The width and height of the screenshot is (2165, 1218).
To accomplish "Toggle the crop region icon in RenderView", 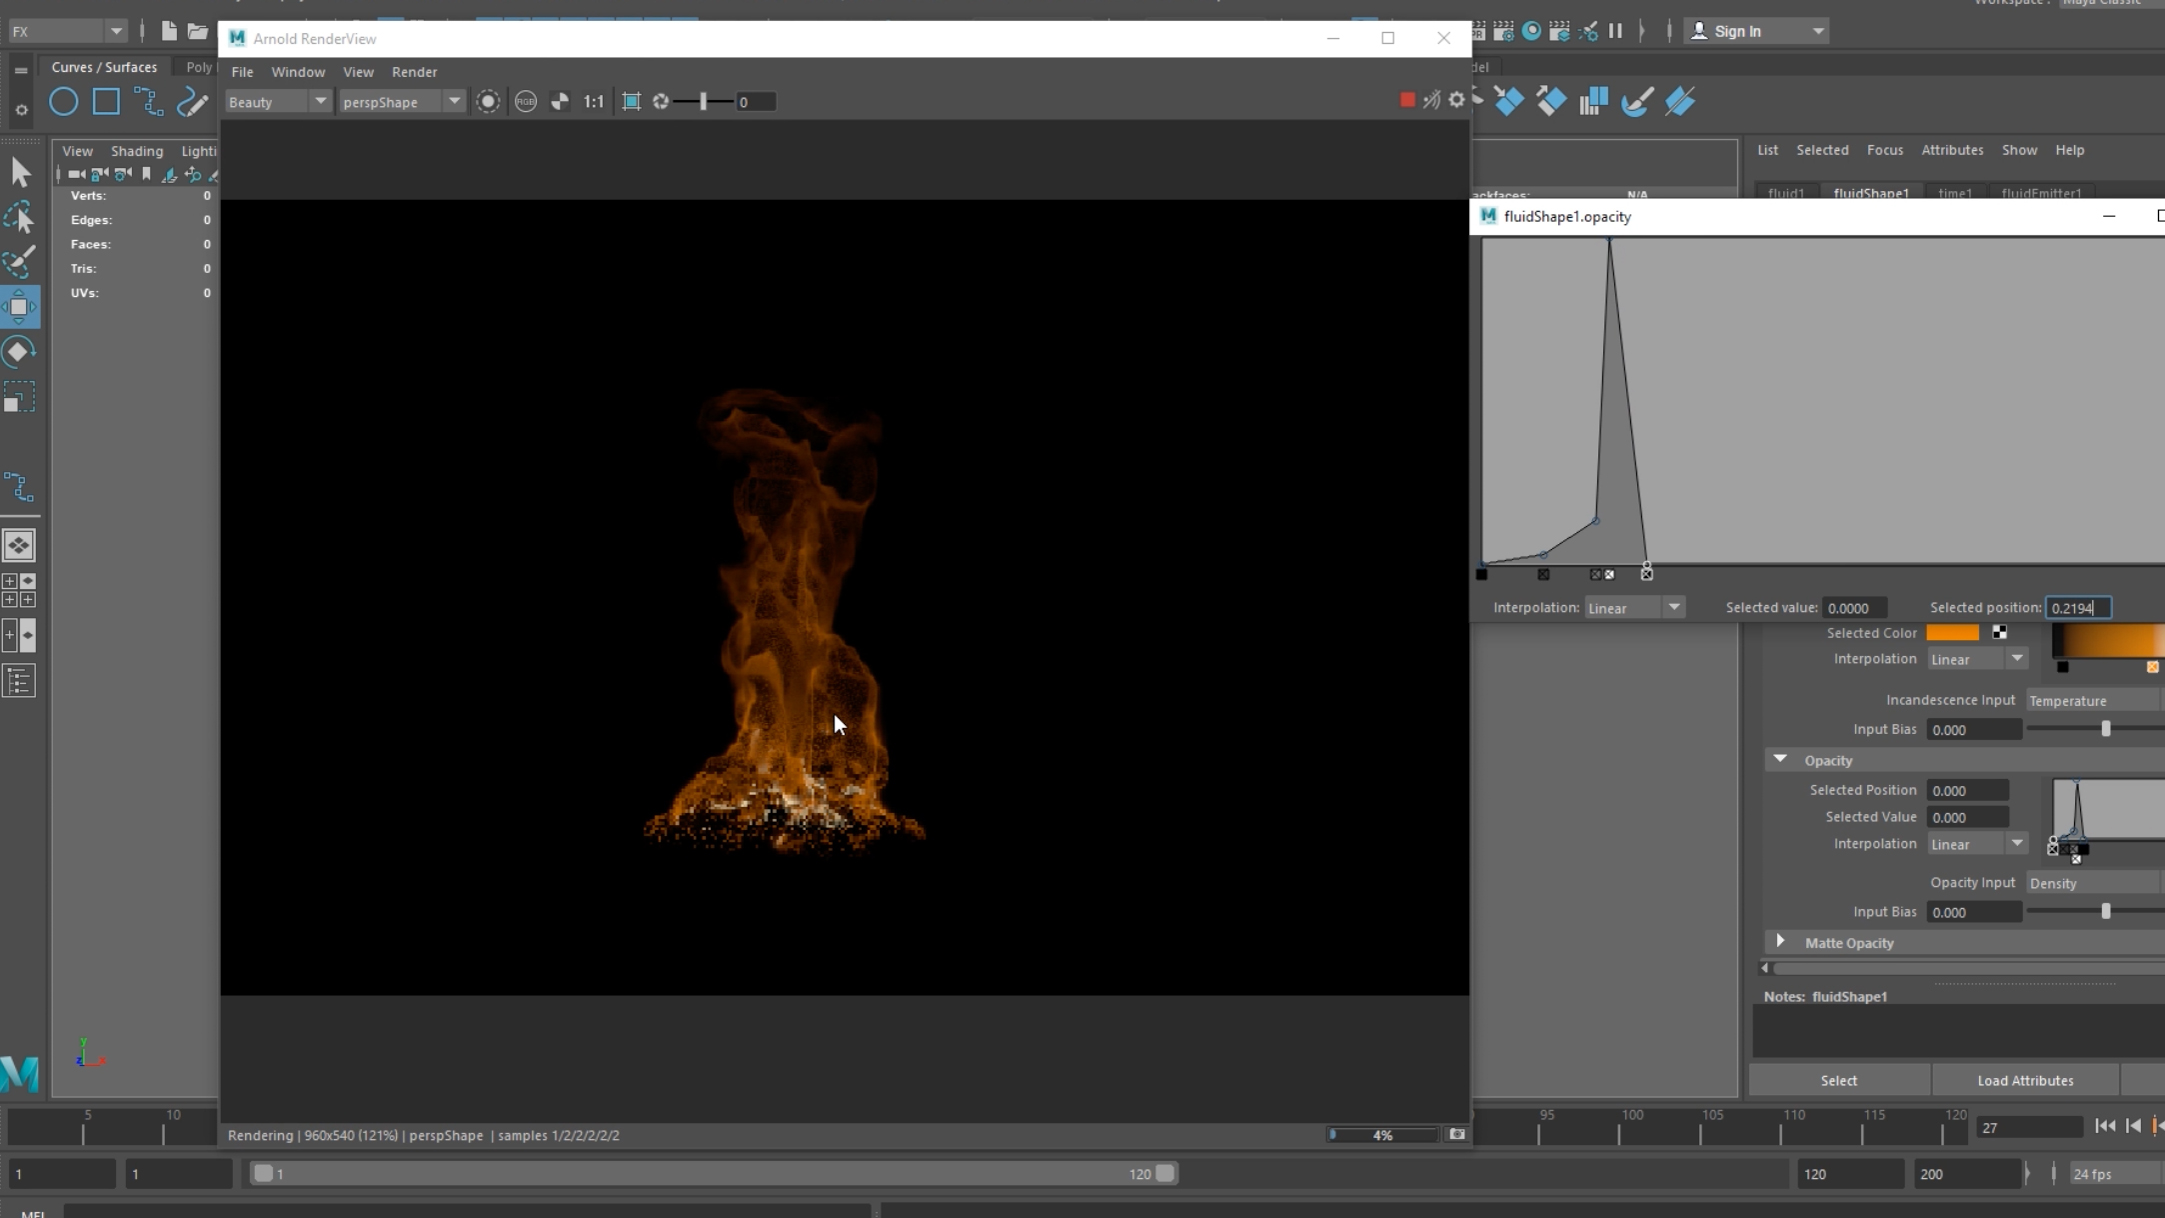I will point(631,102).
